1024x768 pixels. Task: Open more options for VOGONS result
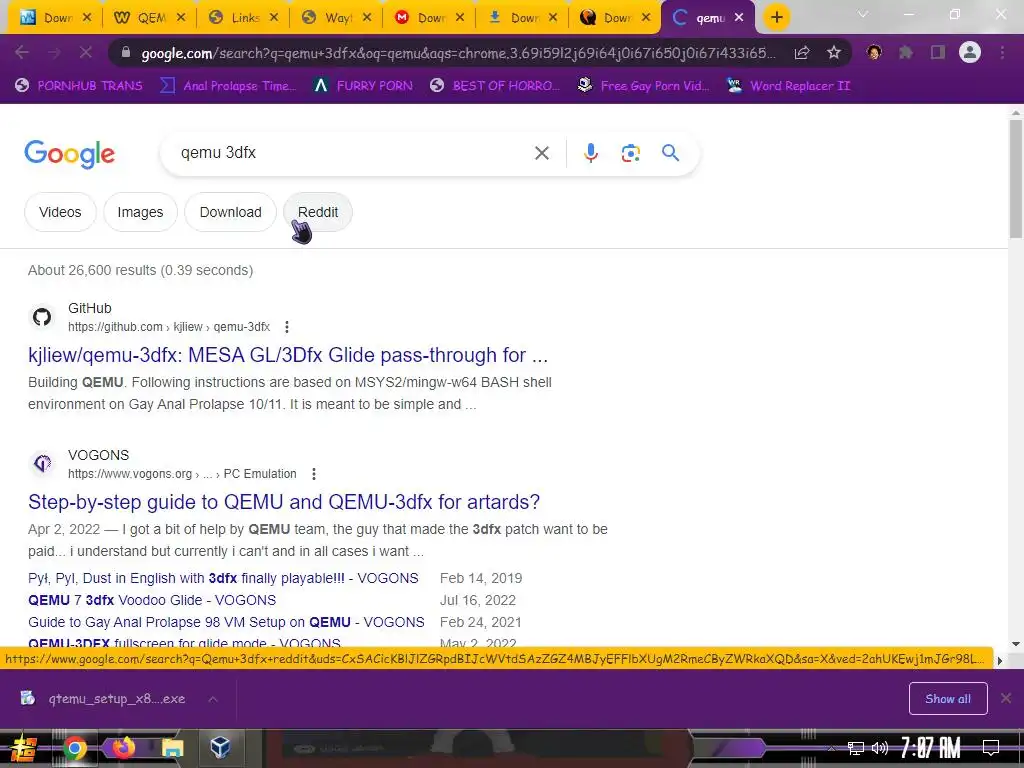[313, 473]
